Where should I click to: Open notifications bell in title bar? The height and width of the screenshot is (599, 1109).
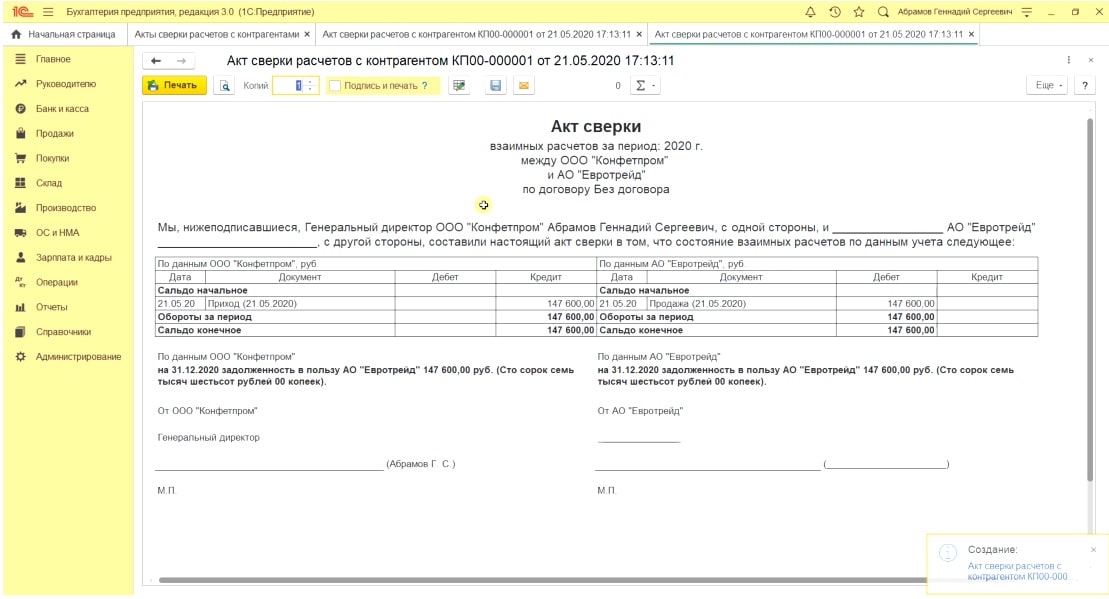coord(811,12)
